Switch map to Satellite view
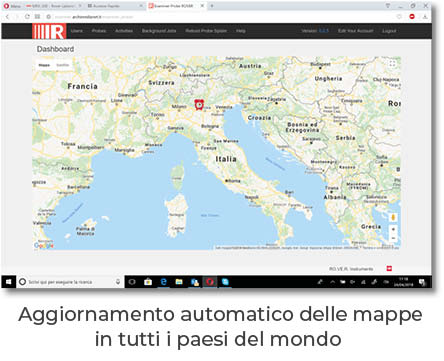 (63, 65)
